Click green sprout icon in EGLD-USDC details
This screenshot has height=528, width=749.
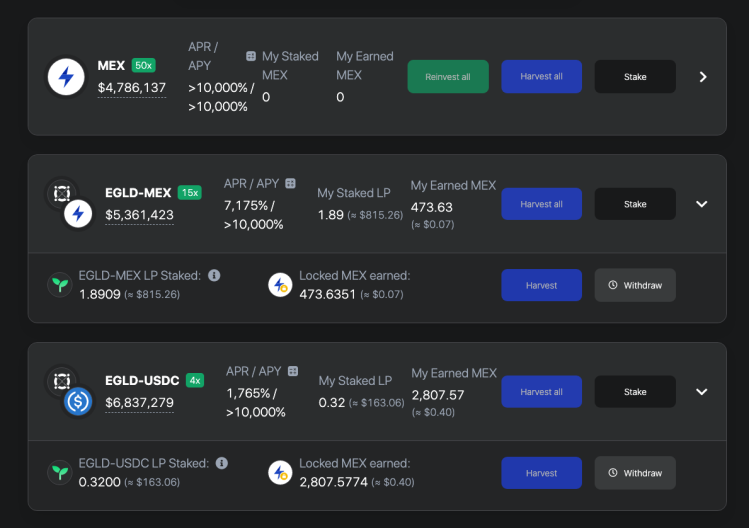pos(60,473)
